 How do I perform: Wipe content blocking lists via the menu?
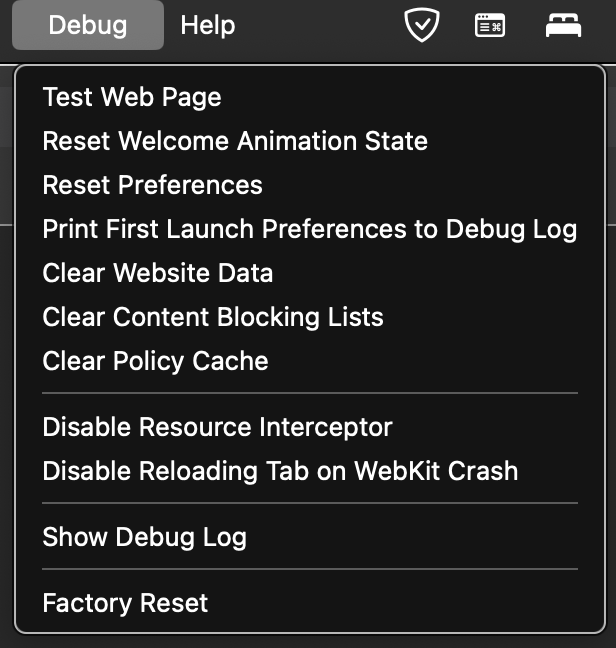pos(213,317)
